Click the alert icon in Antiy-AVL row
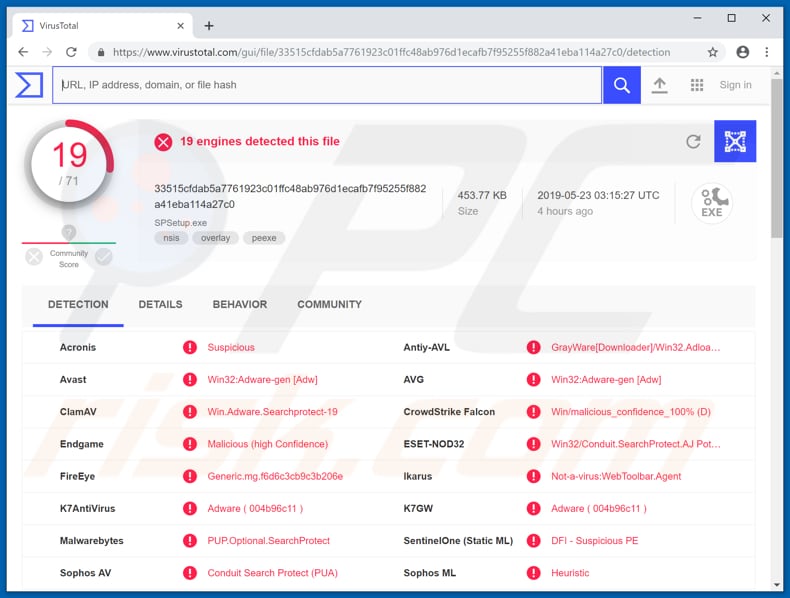 [533, 347]
